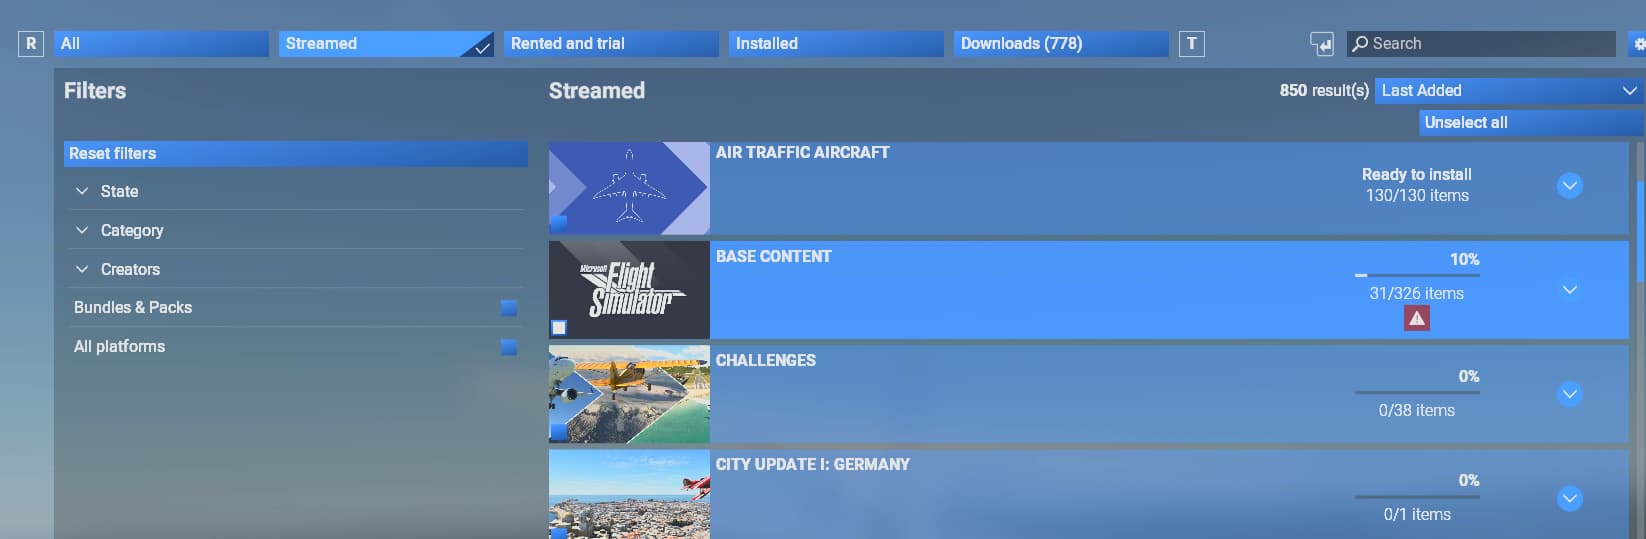Click the enter-key icon beside search

1321,44
